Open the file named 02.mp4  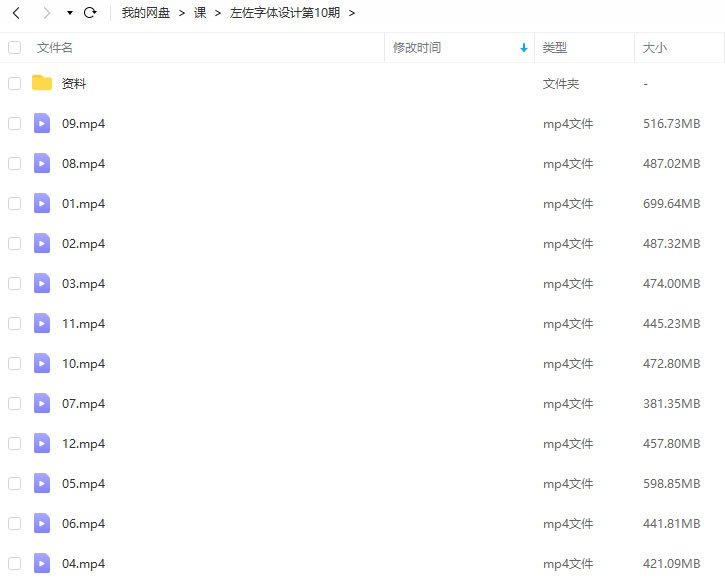click(83, 243)
